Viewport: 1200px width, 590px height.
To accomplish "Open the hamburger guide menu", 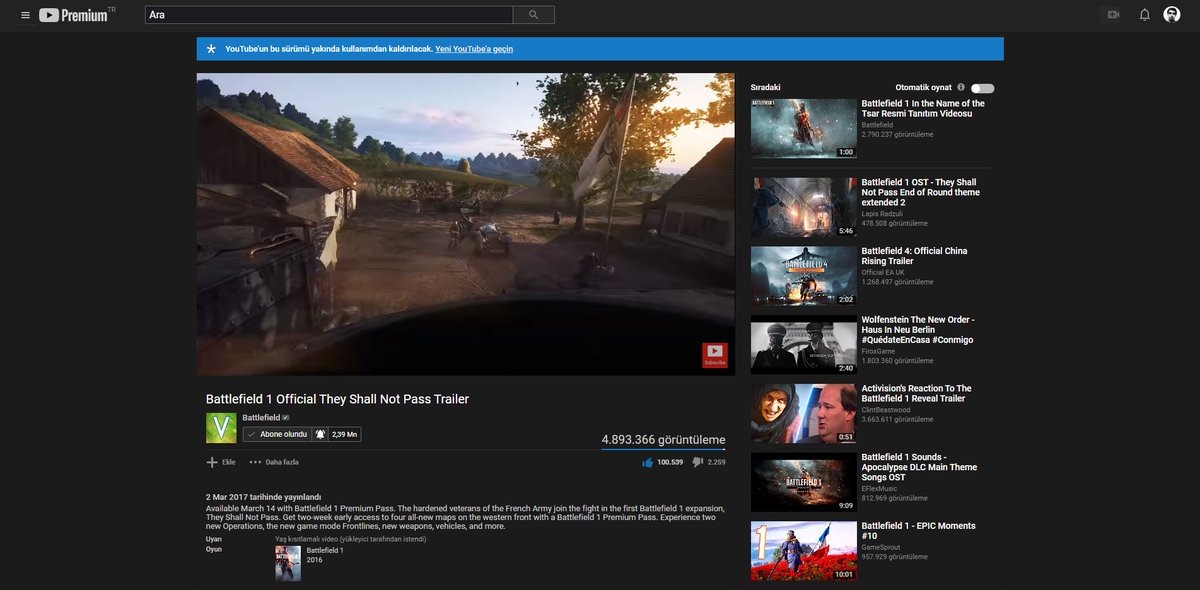I will coord(25,15).
